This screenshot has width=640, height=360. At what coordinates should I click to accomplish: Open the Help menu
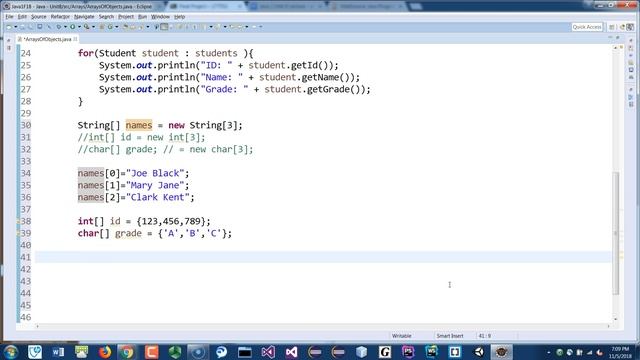pos(179,17)
